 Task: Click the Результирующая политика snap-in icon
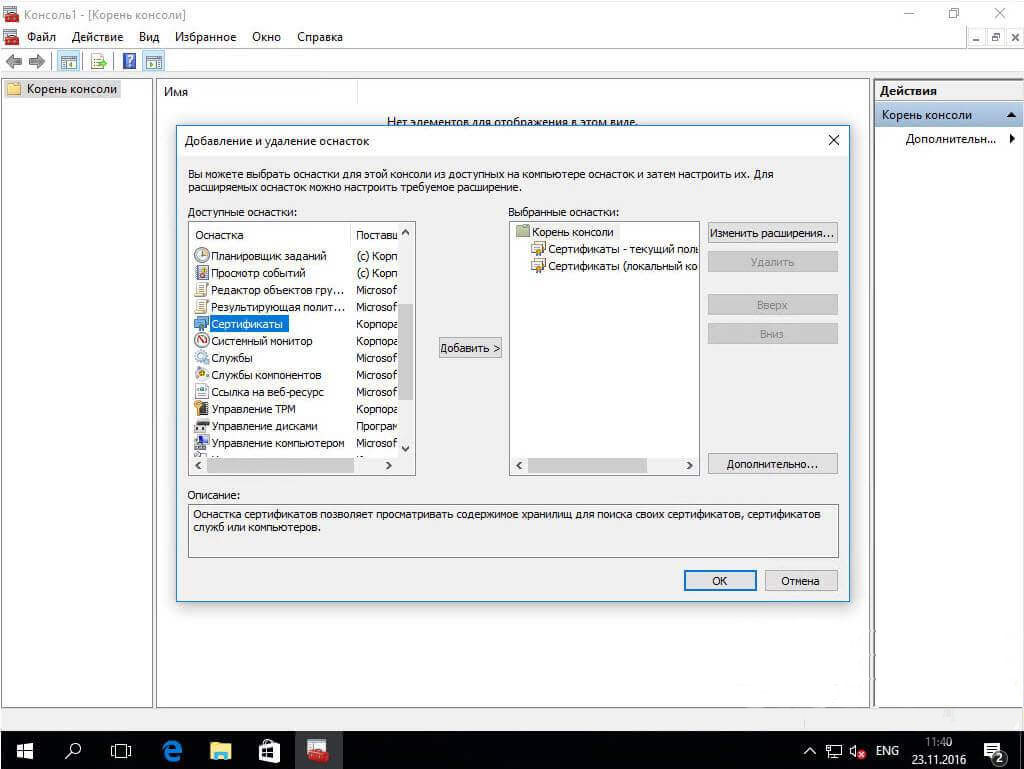(x=202, y=306)
